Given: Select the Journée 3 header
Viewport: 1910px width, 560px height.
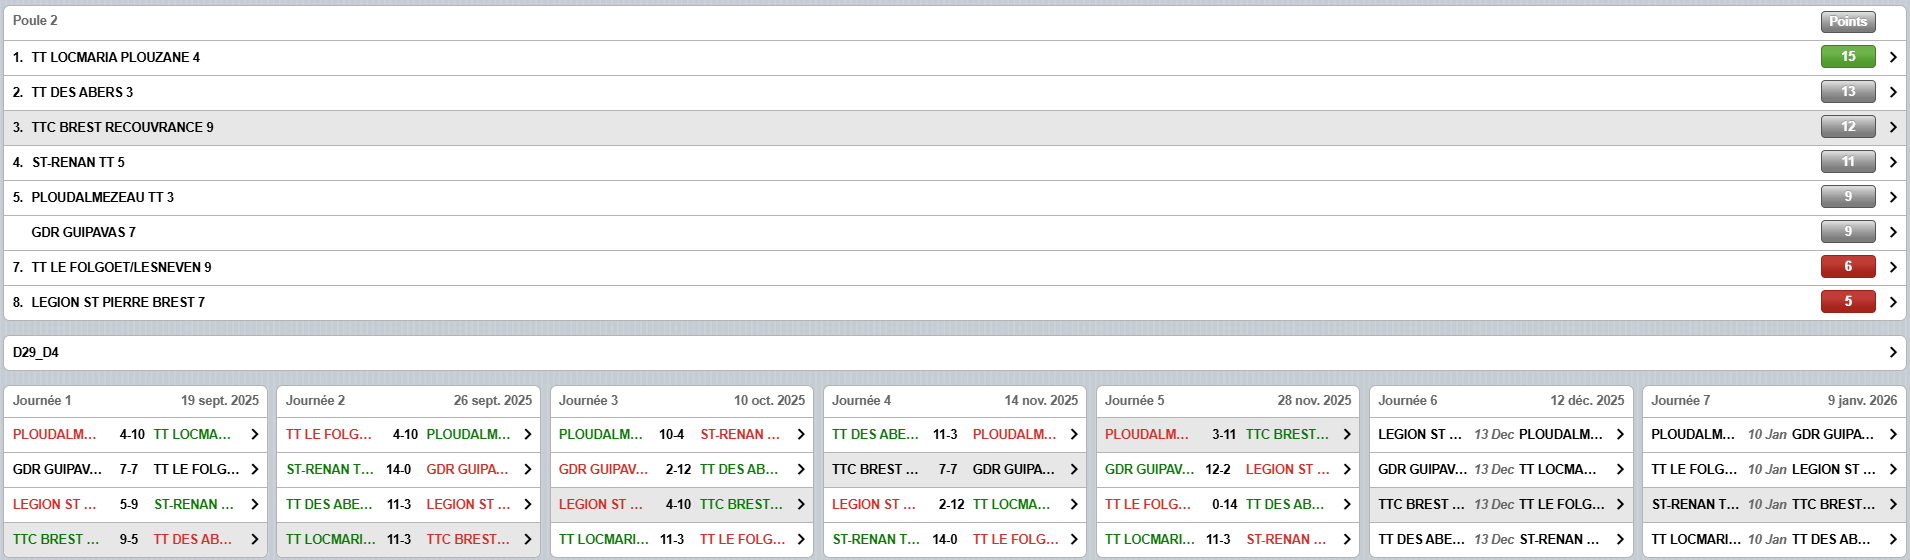Looking at the screenshot, I should click(x=681, y=400).
